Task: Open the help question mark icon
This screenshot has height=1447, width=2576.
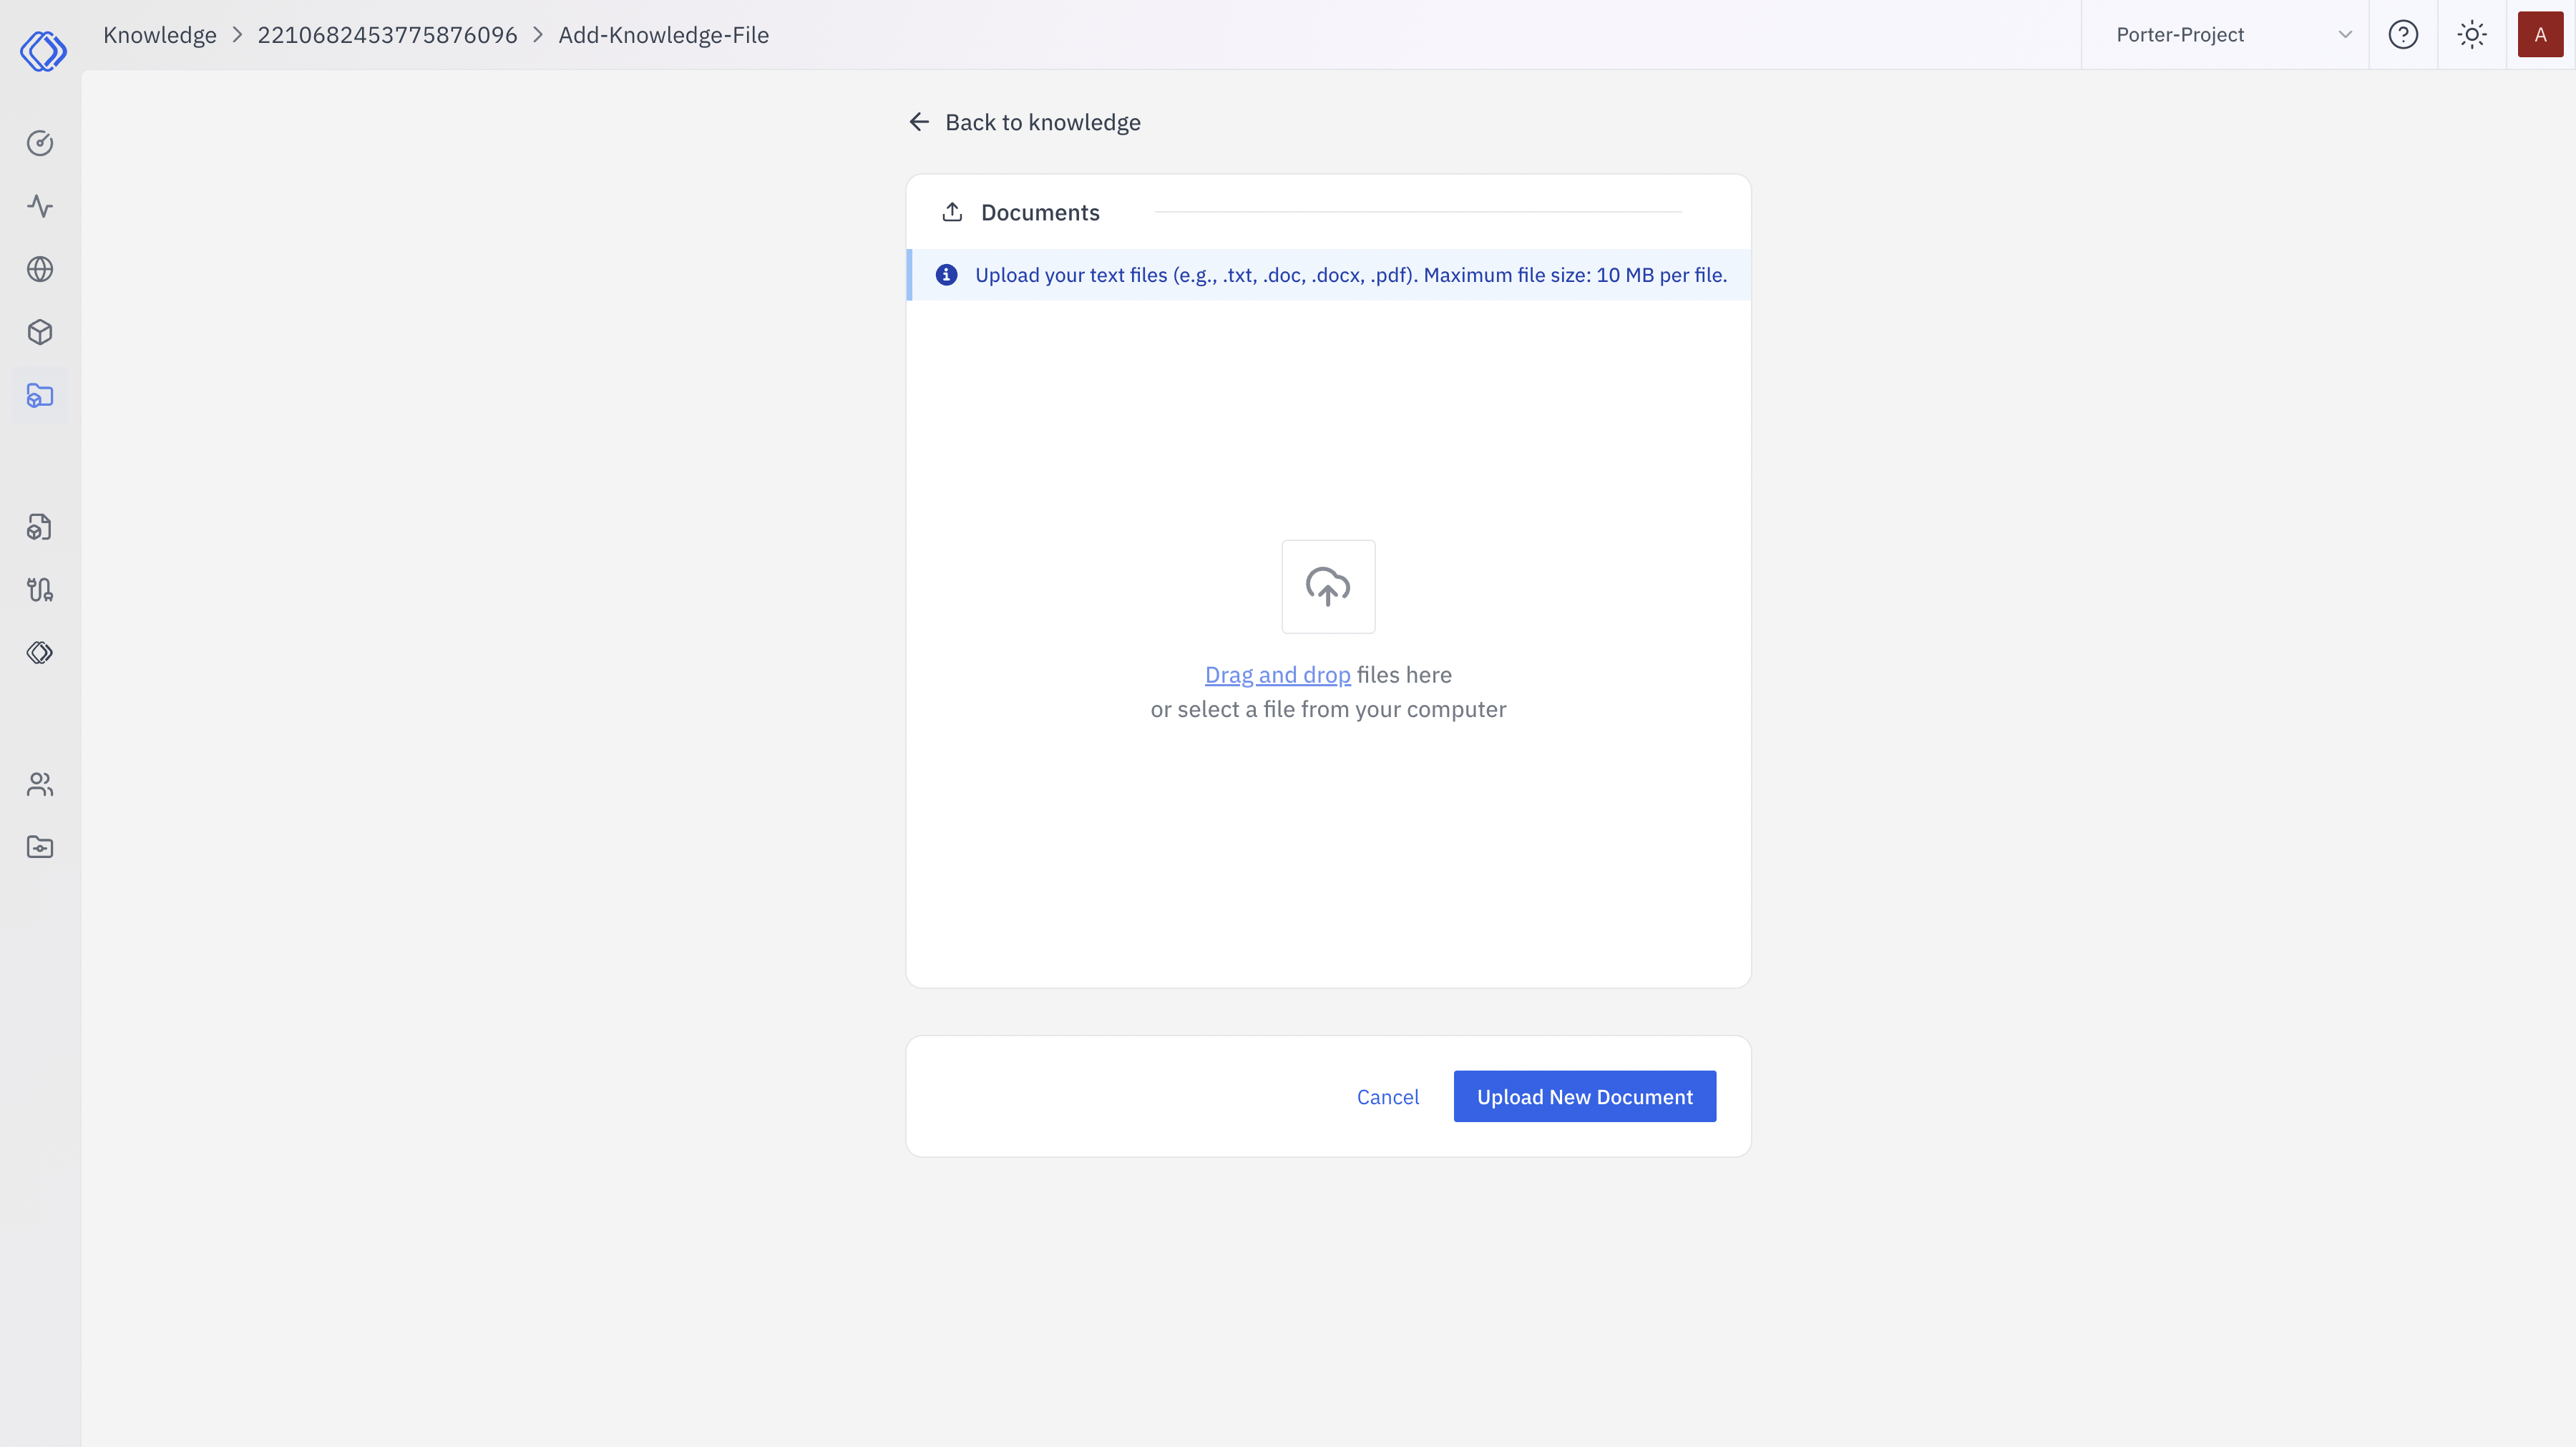Action: pyautogui.click(x=2404, y=34)
